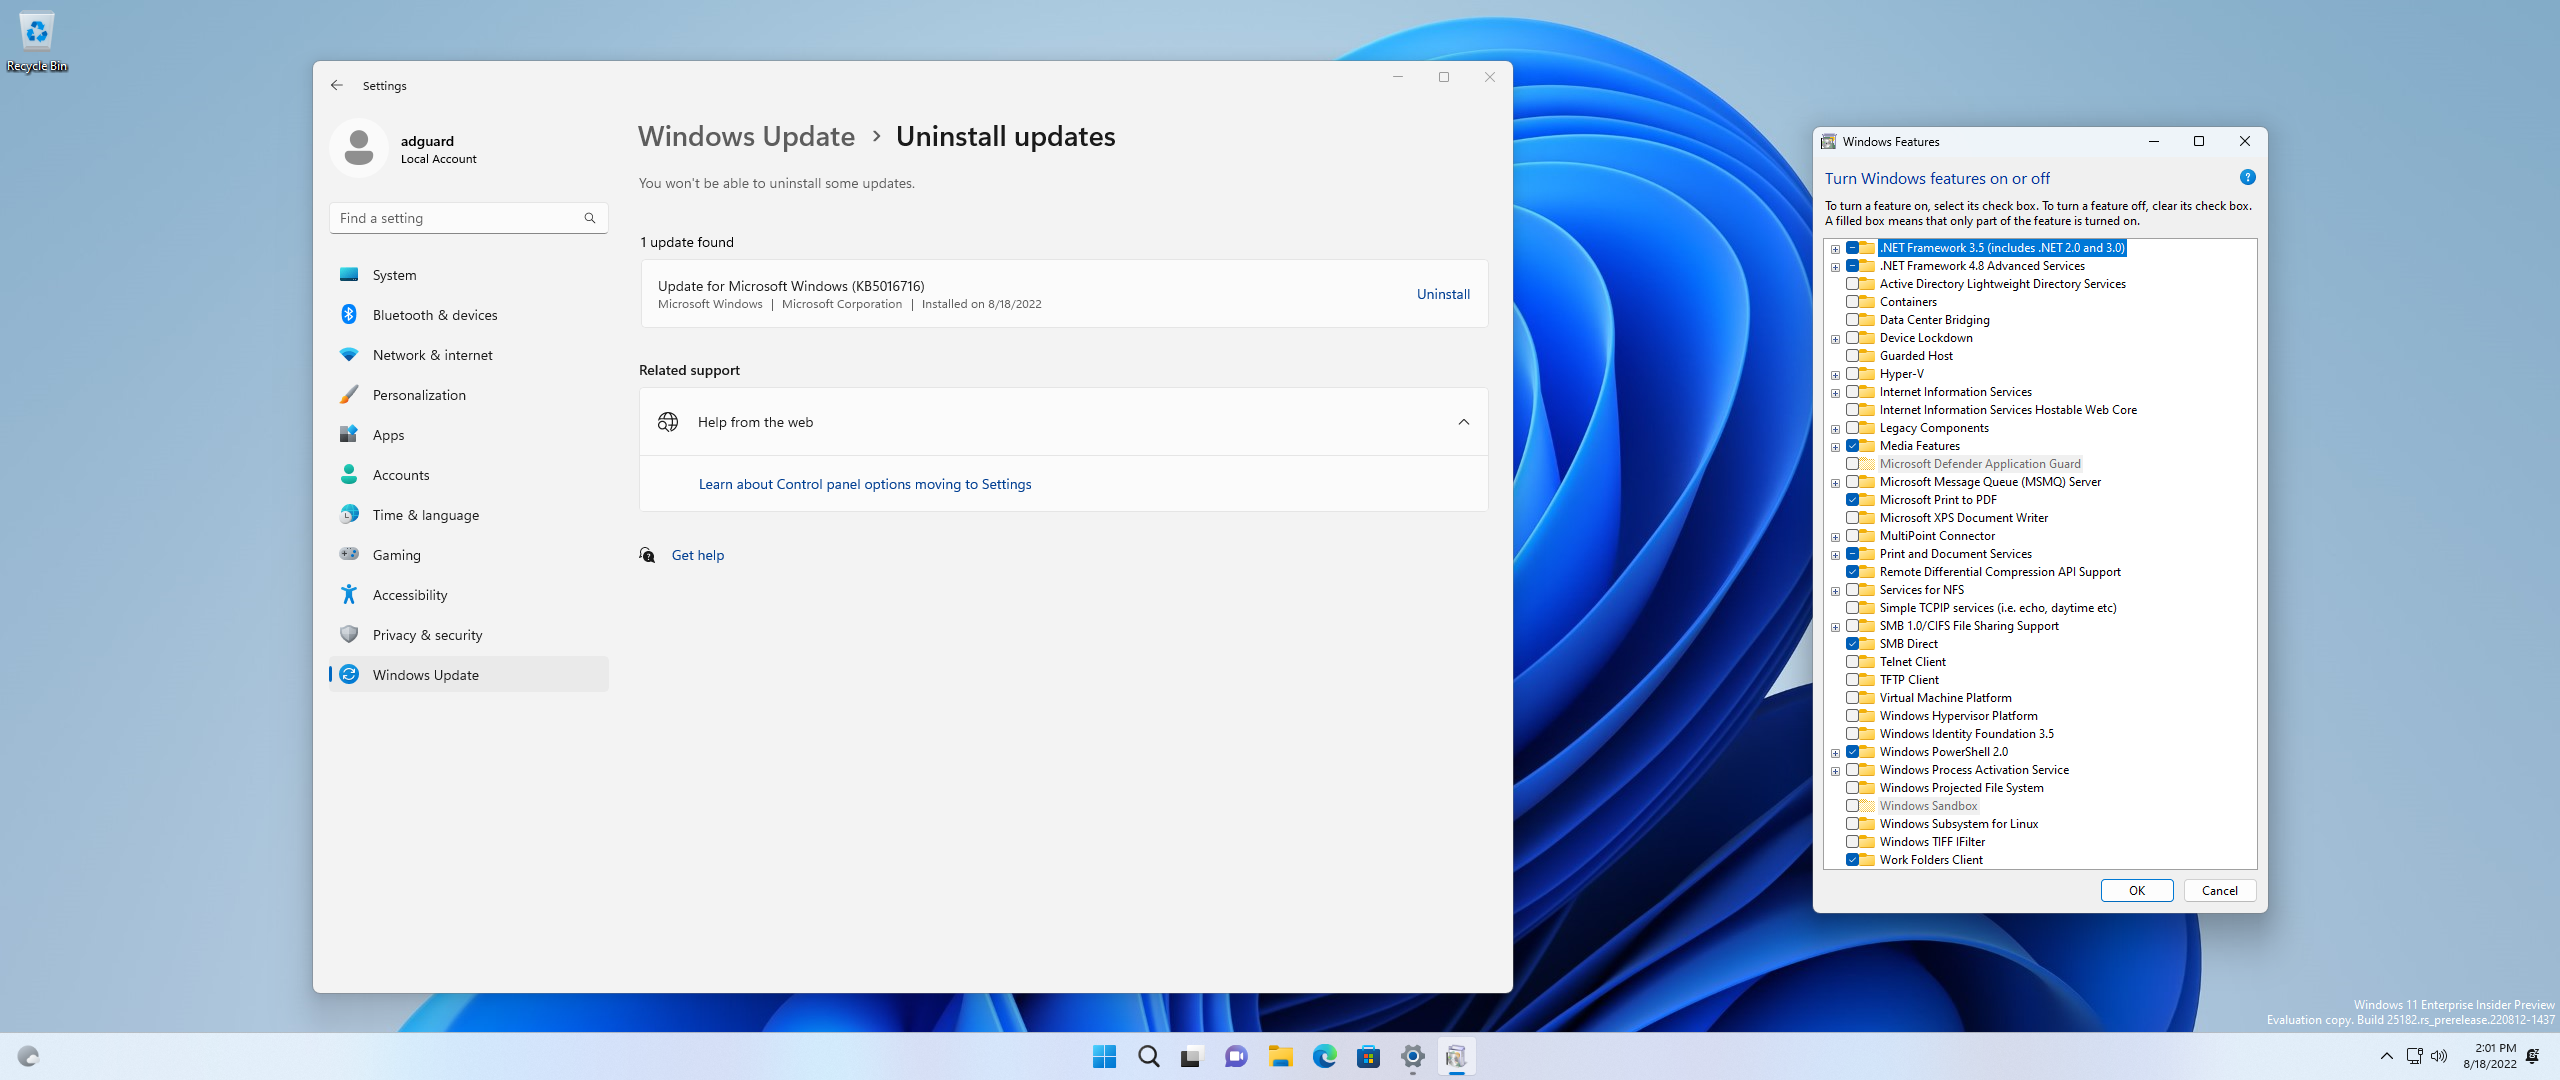This screenshot has height=1080, width=2560.
Task: Open Microsoft Store from the taskbar
Action: 1368,1057
